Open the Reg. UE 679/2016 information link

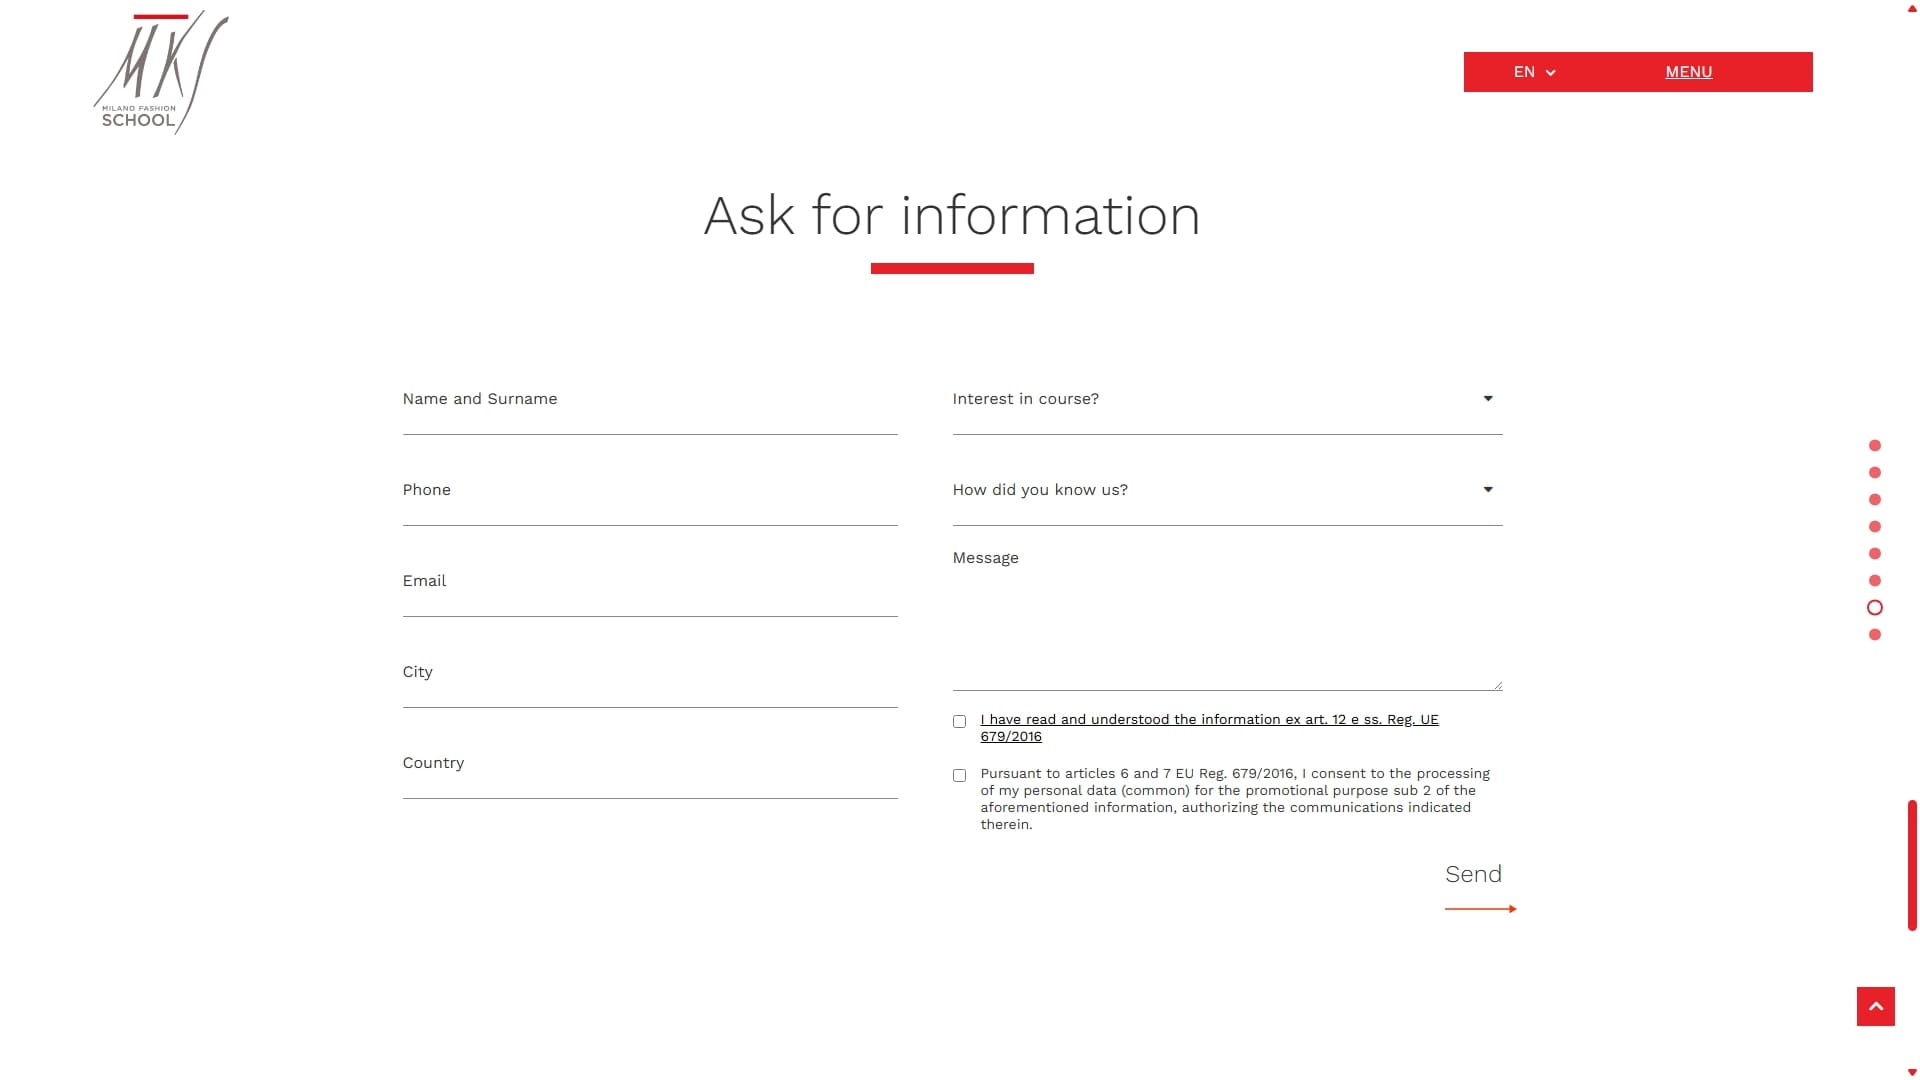click(1208, 720)
